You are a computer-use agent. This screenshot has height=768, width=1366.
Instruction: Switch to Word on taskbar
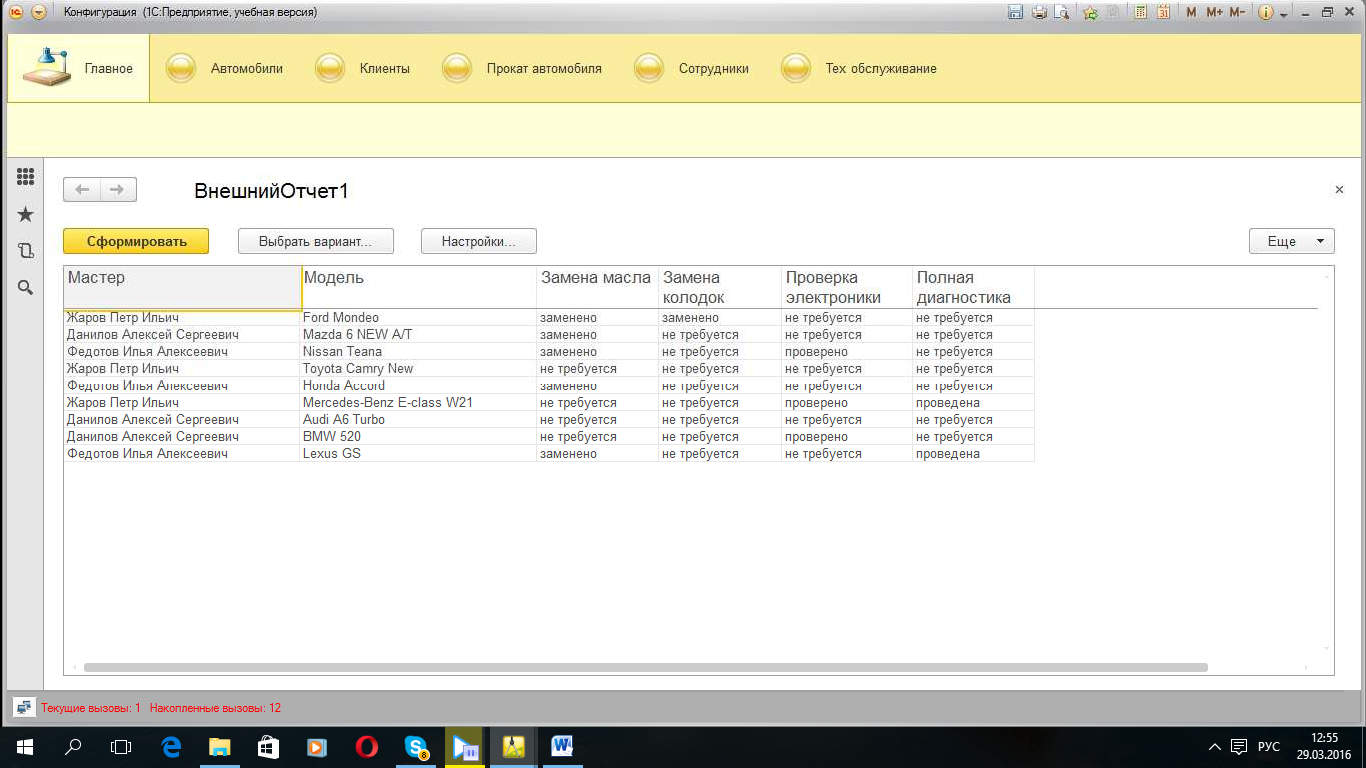point(562,747)
